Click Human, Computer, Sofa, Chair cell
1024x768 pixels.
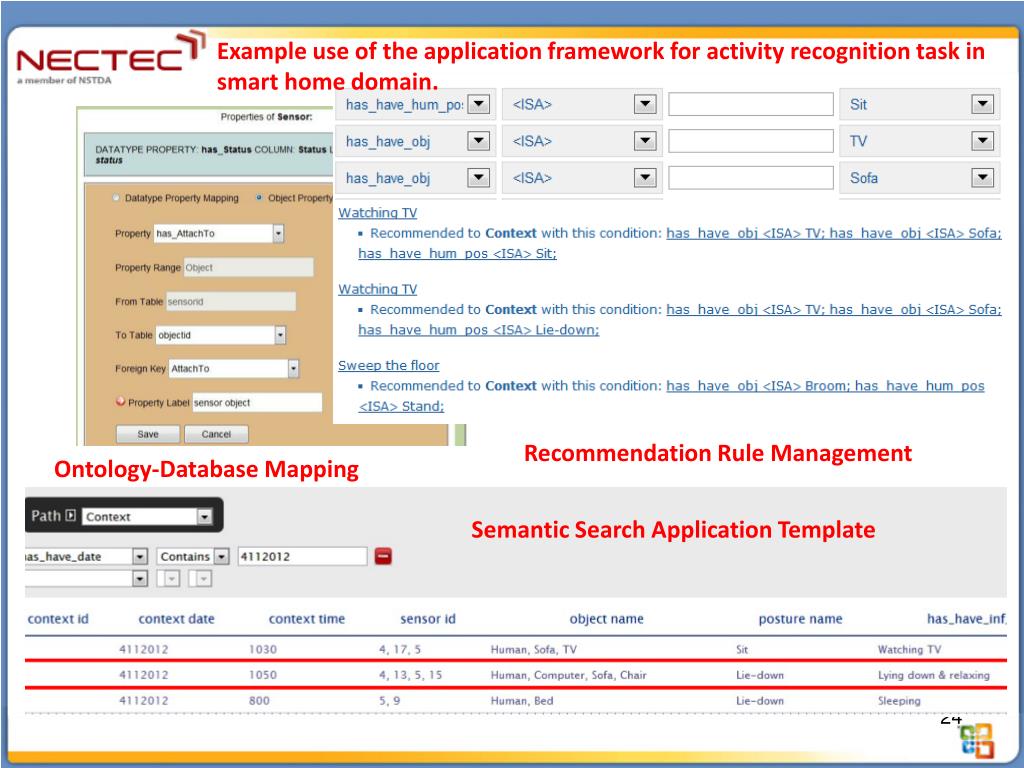pos(569,675)
